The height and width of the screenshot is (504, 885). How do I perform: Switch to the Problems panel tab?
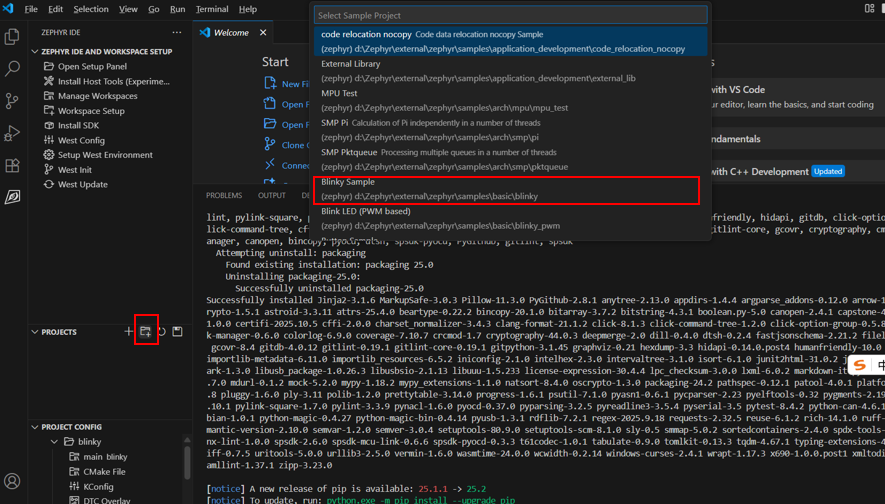(x=224, y=196)
